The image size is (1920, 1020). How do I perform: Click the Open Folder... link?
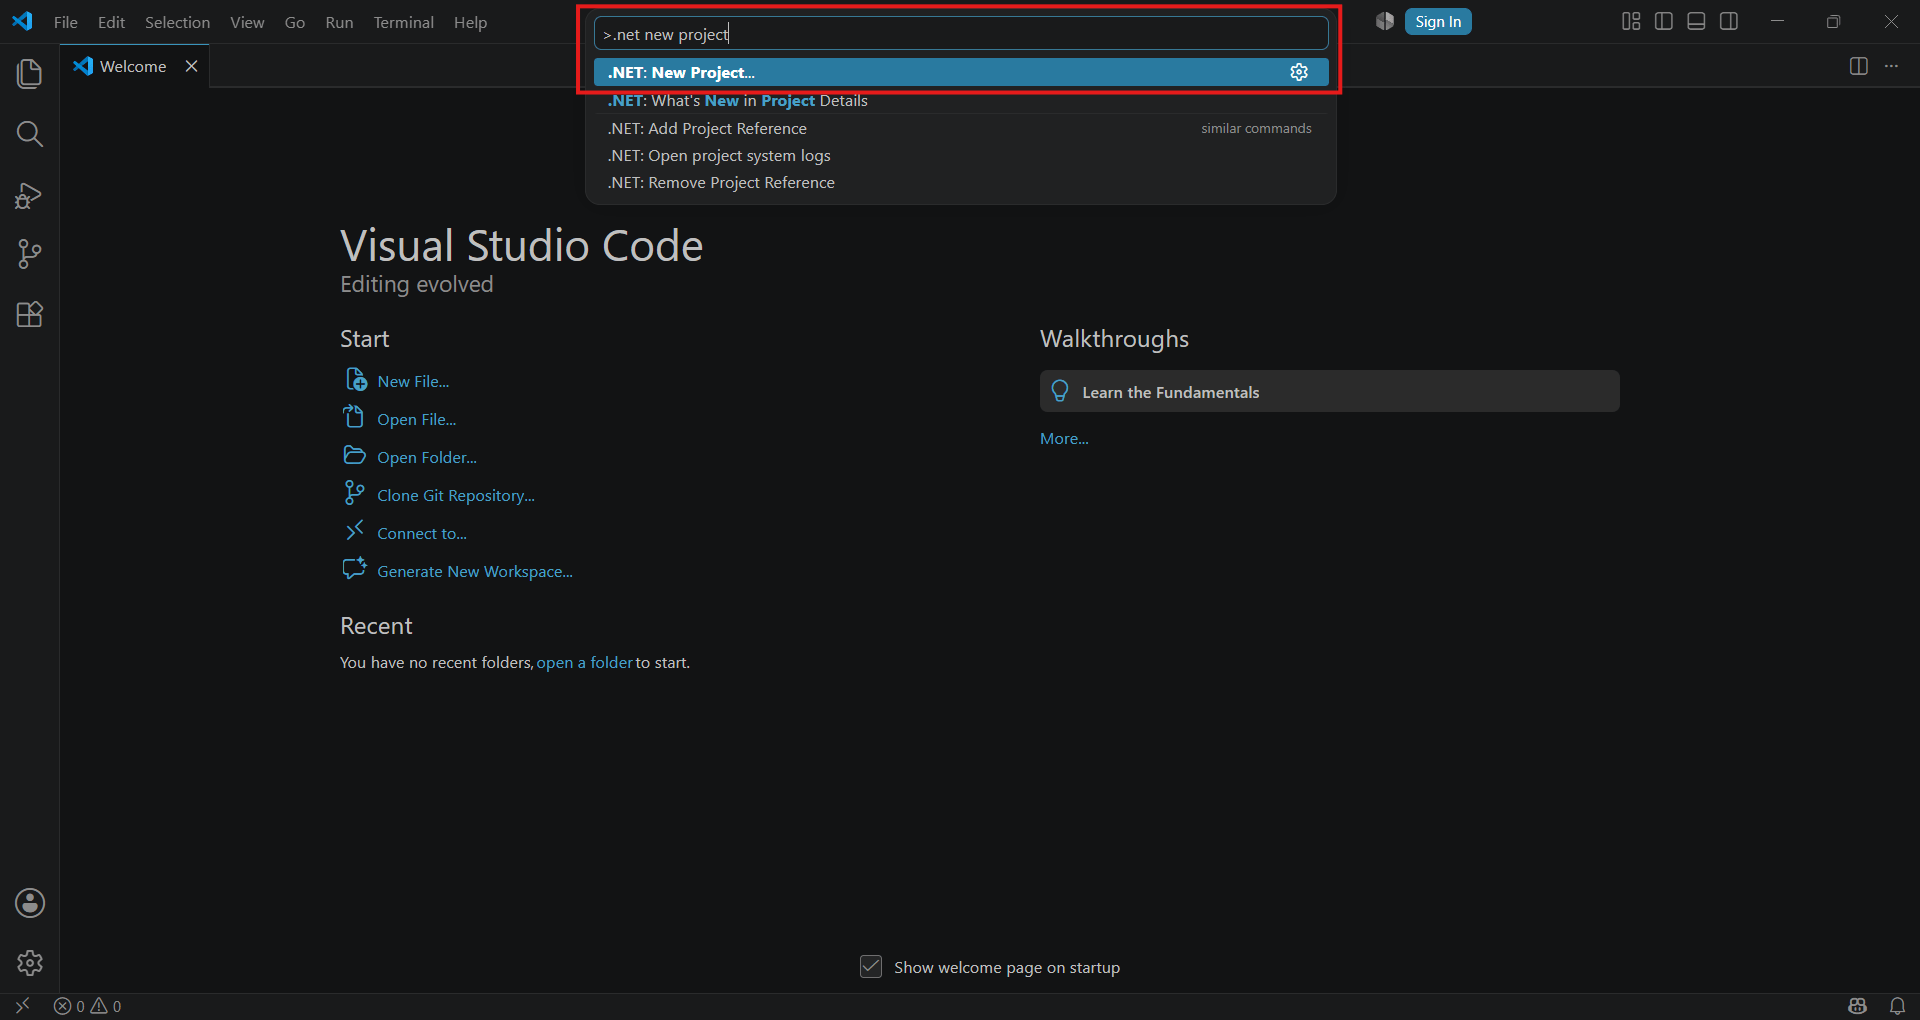pyautogui.click(x=427, y=457)
